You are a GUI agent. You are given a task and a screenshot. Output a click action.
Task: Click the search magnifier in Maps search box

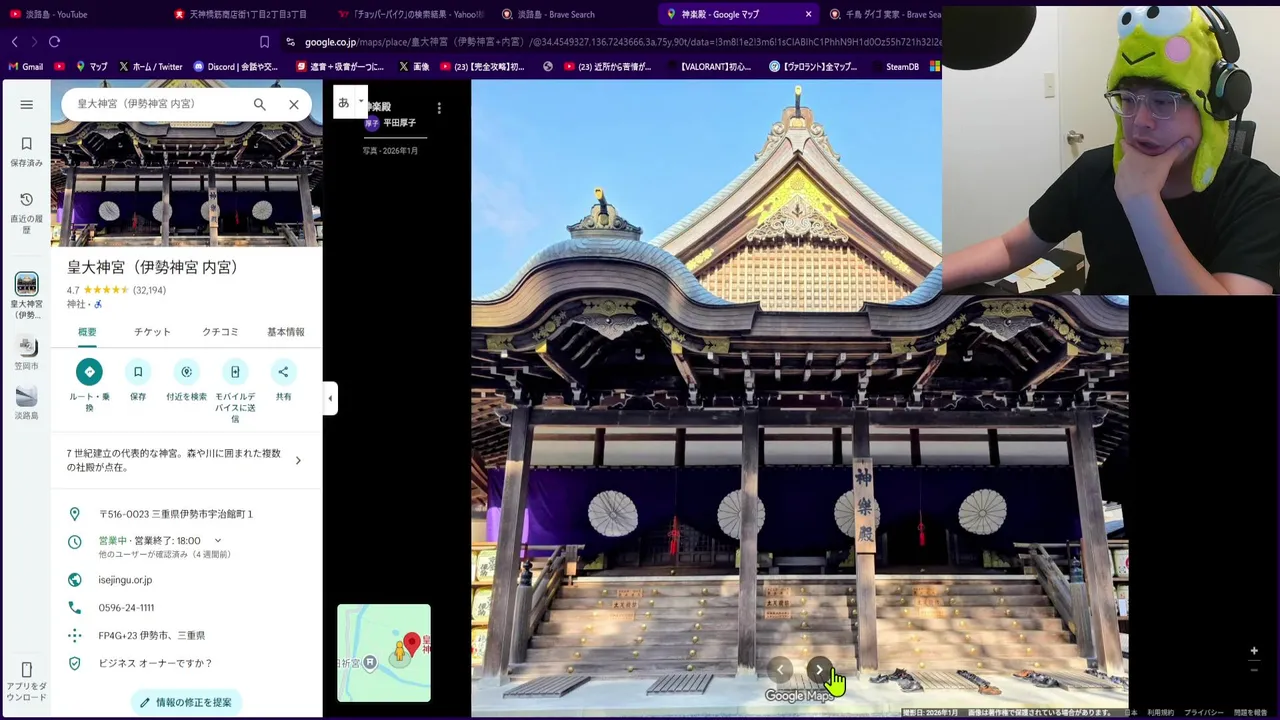coord(259,104)
